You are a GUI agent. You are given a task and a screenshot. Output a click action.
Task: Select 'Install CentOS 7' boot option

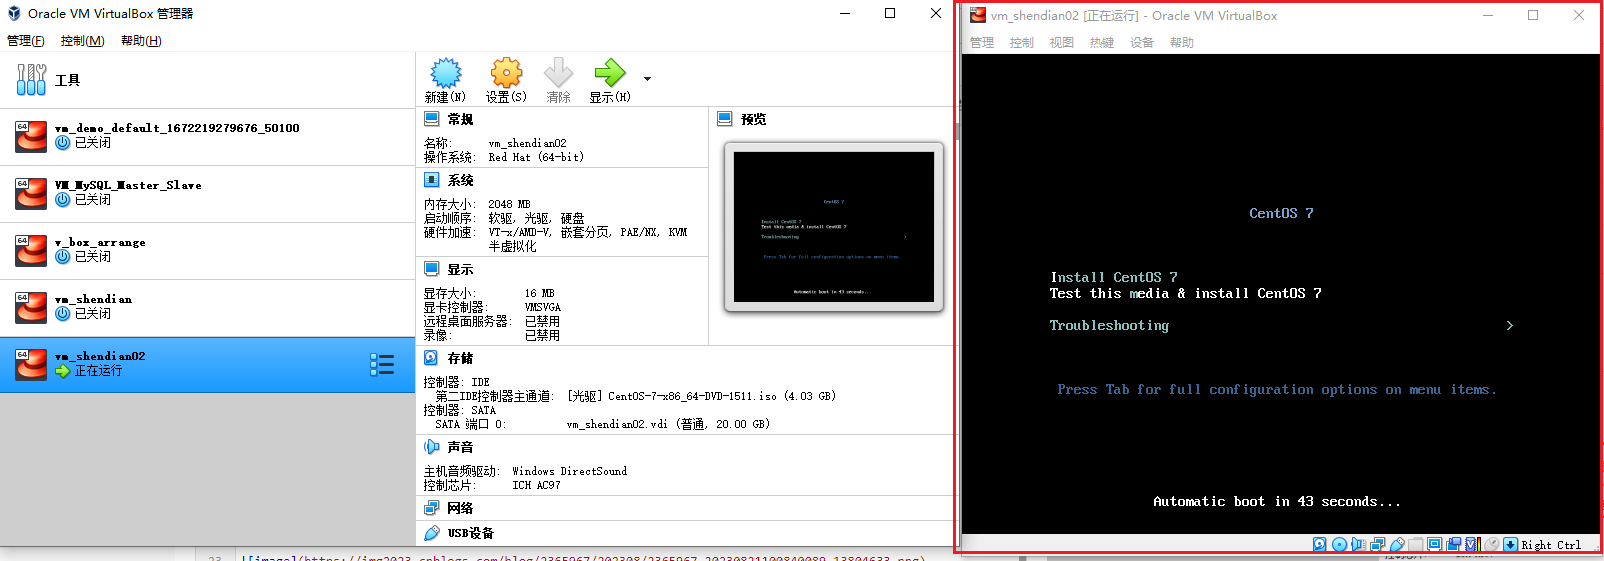(1113, 277)
